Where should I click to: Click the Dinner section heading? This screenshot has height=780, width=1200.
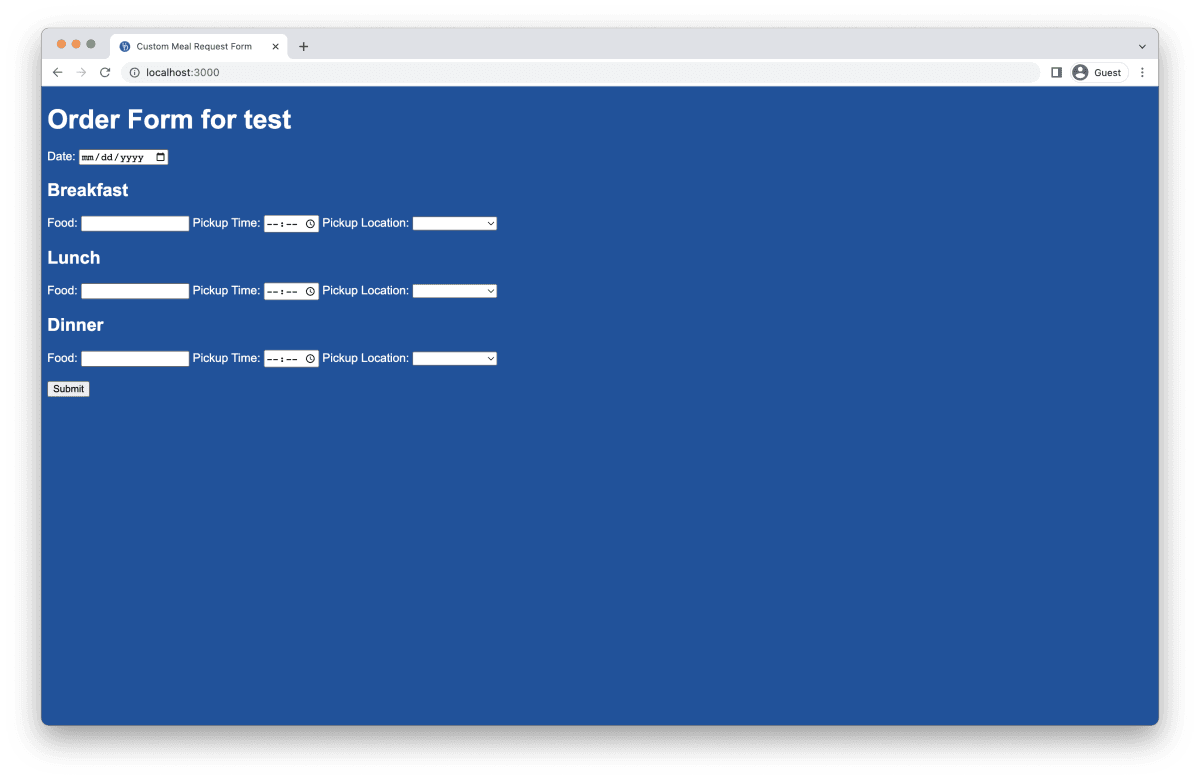(75, 325)
